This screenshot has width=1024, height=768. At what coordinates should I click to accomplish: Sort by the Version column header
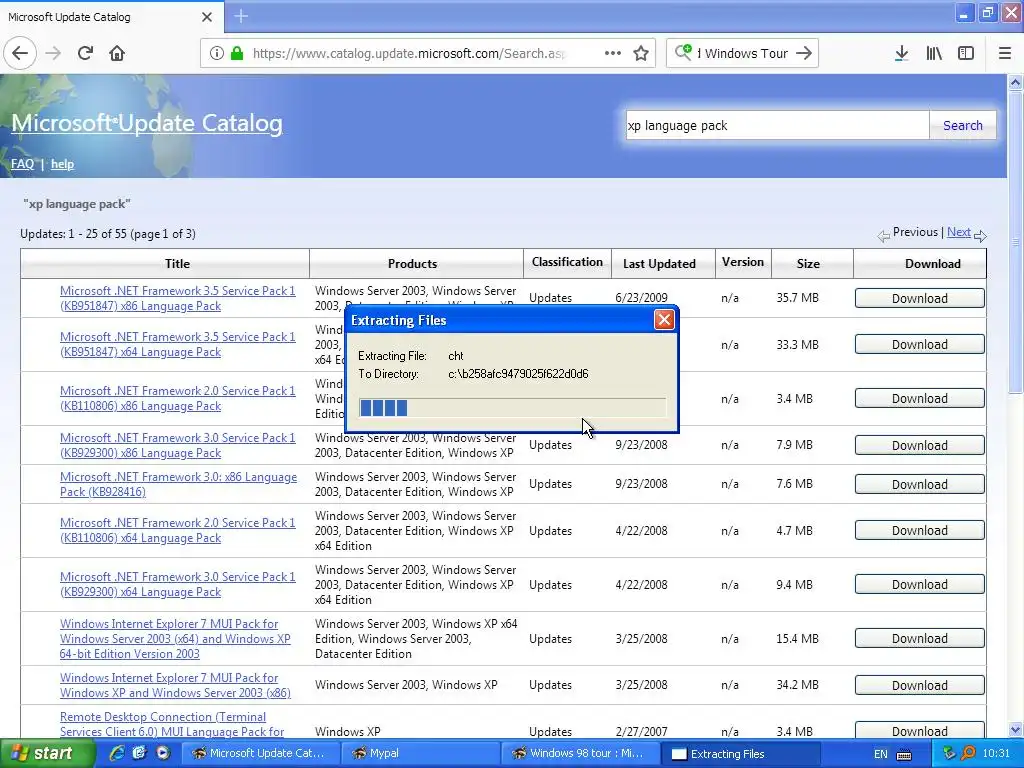743,262
